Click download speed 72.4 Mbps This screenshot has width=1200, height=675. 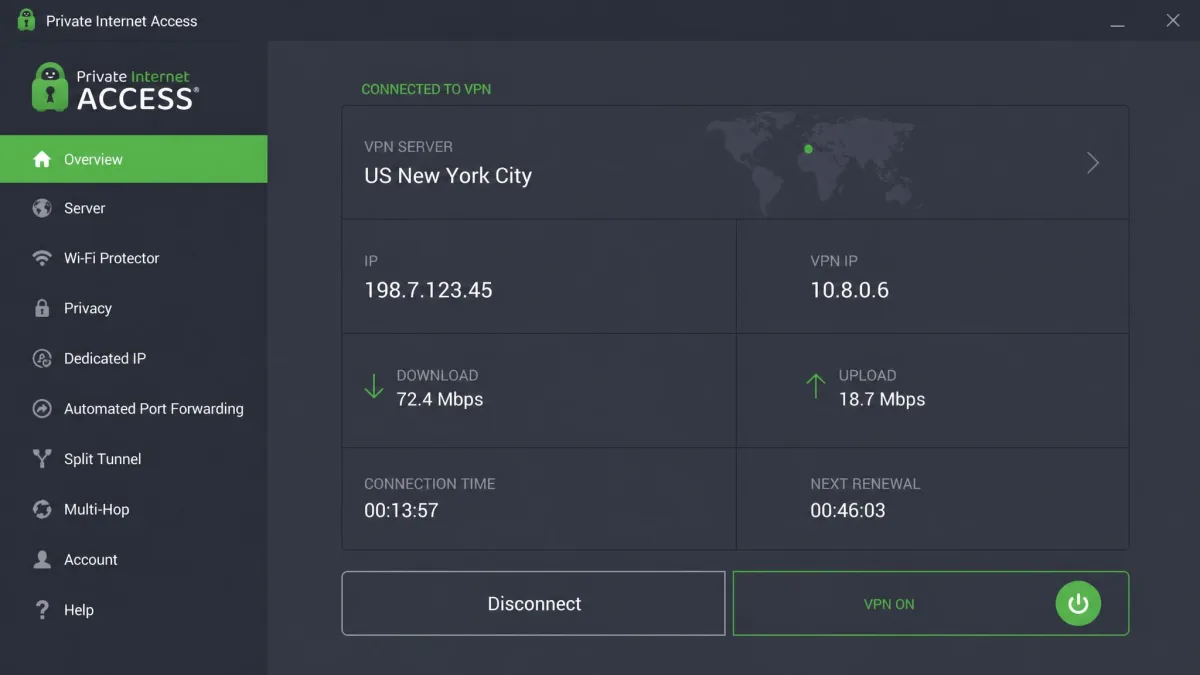[x=440, y=399]
